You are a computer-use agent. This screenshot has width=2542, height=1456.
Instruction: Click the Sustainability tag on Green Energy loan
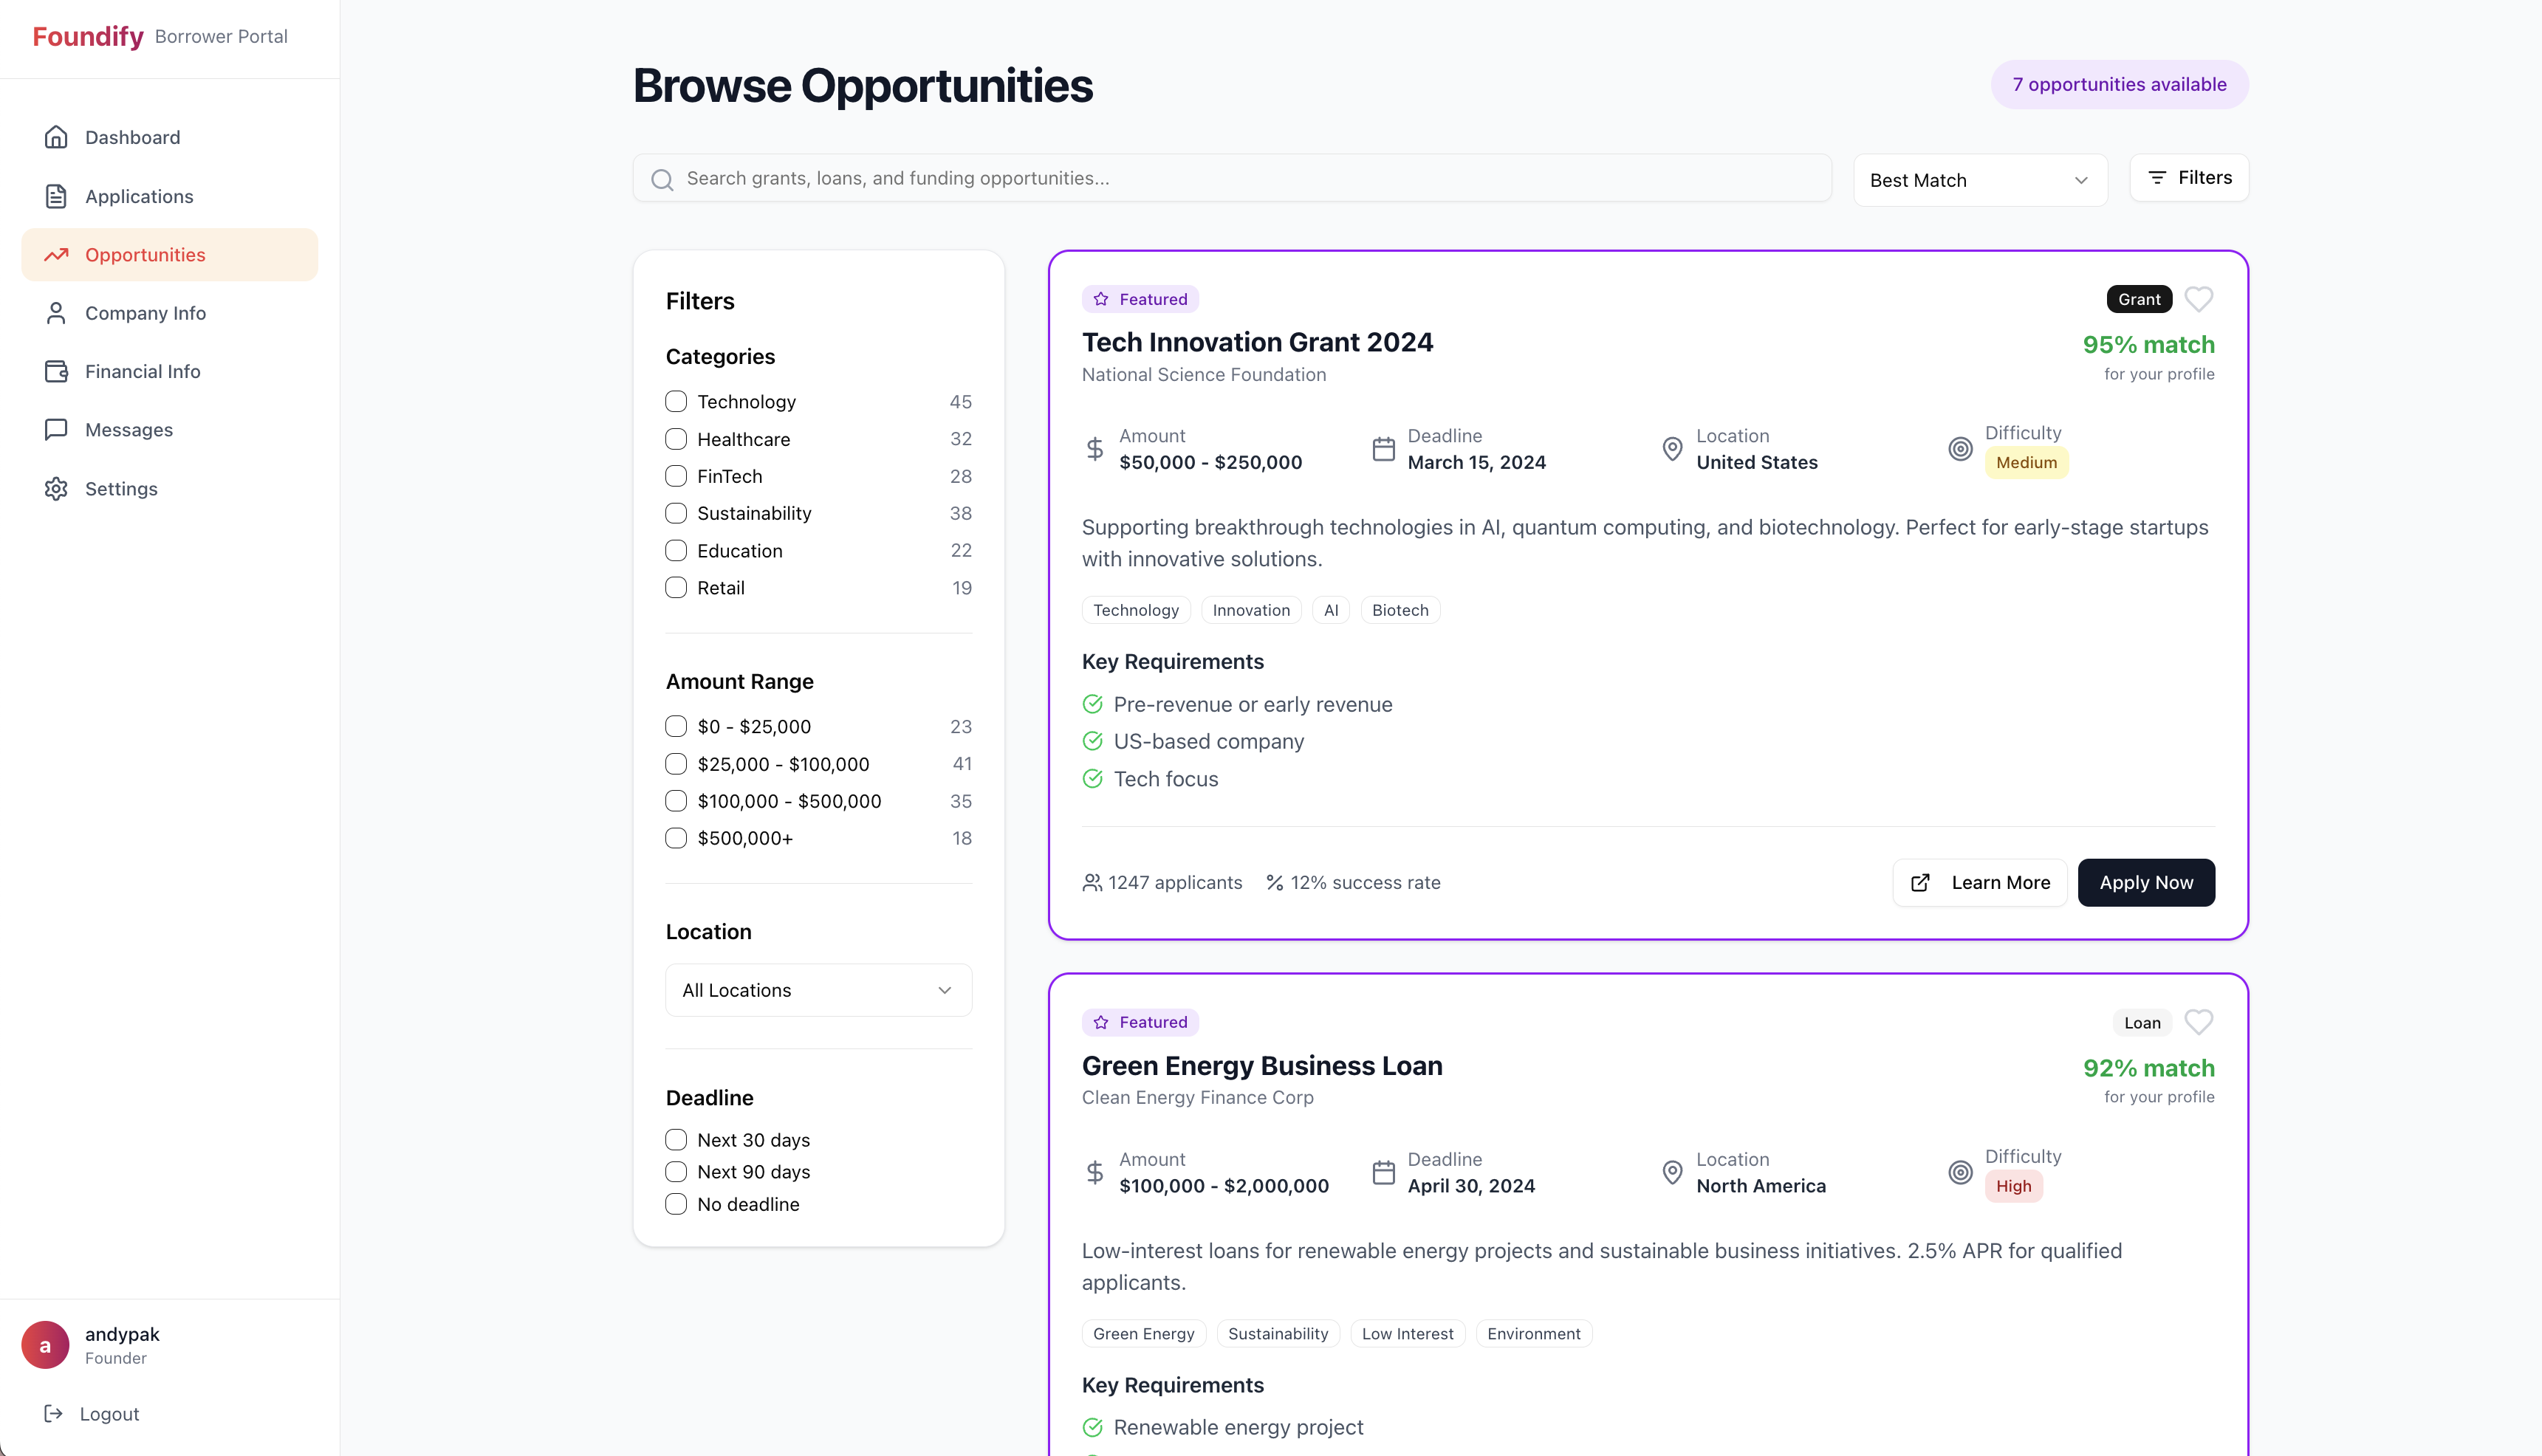pos(1277,1334)
